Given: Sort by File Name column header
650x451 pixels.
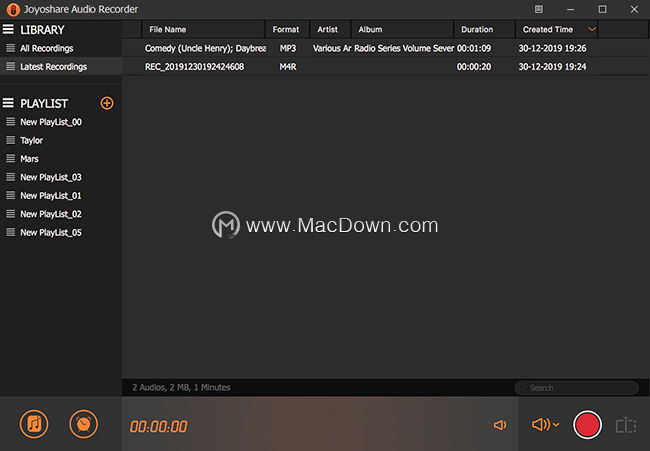Looking at the screenshot, I should (203, 29).
